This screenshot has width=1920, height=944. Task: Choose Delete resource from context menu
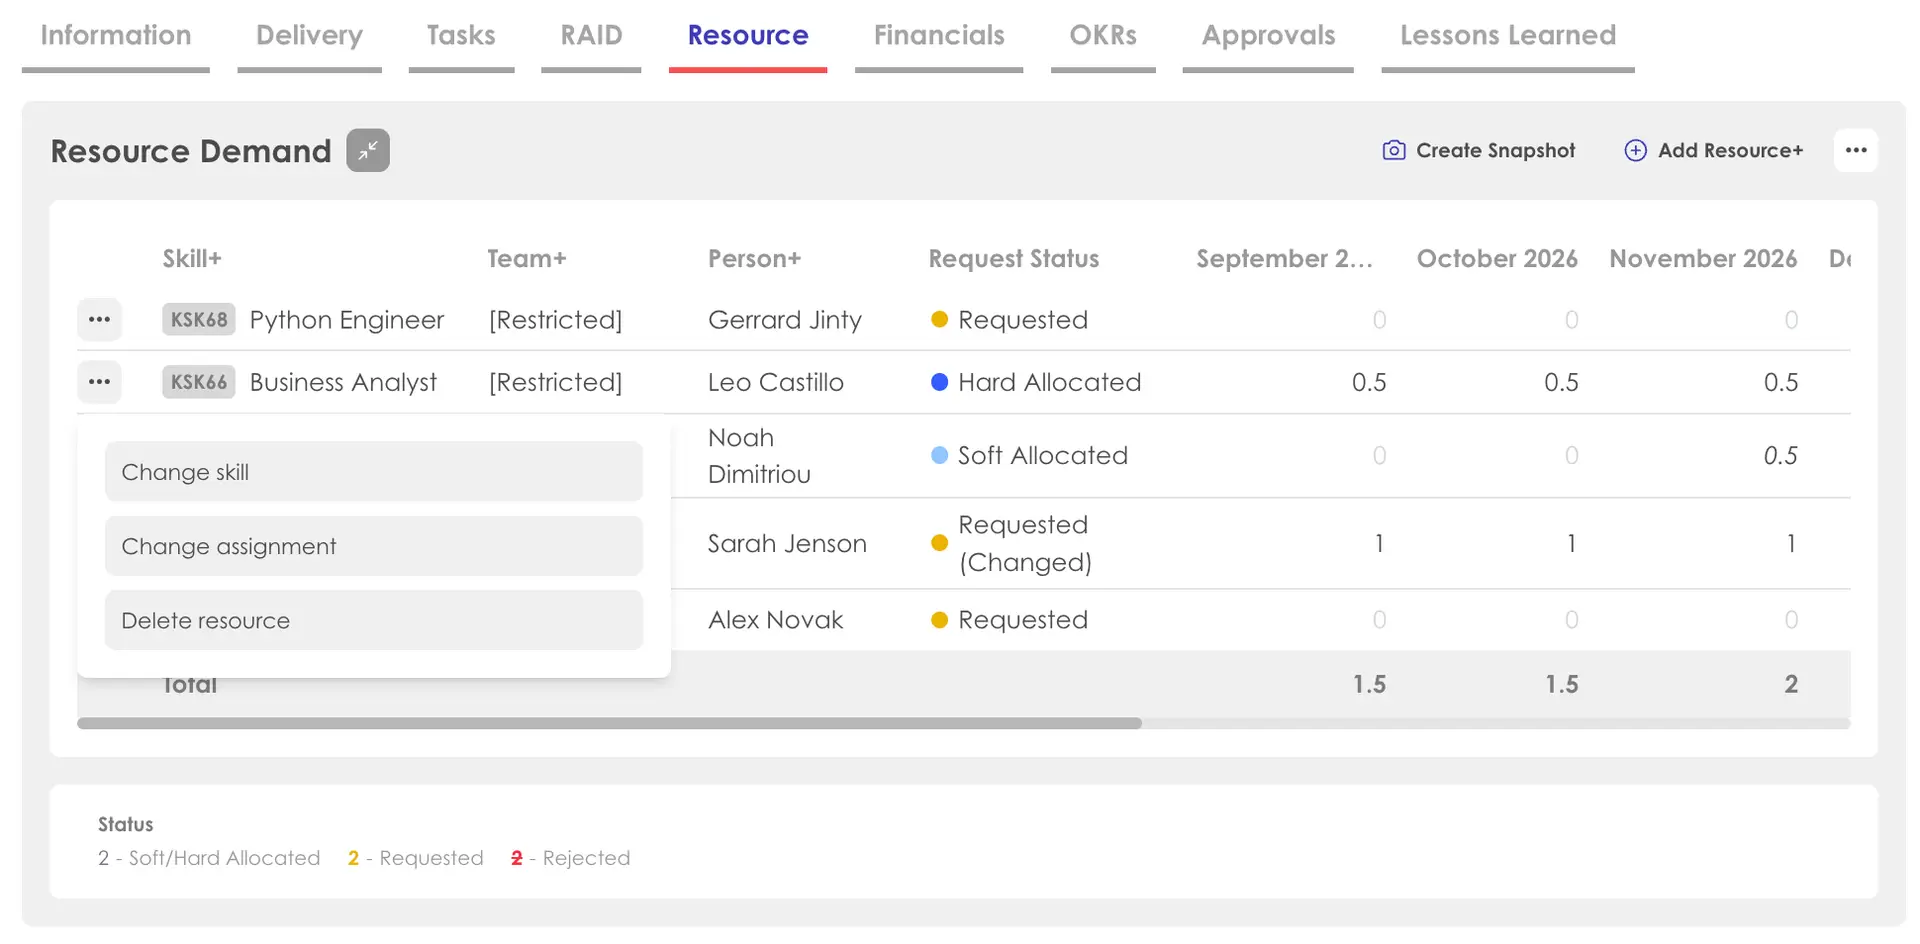click(x=374, y=620)
